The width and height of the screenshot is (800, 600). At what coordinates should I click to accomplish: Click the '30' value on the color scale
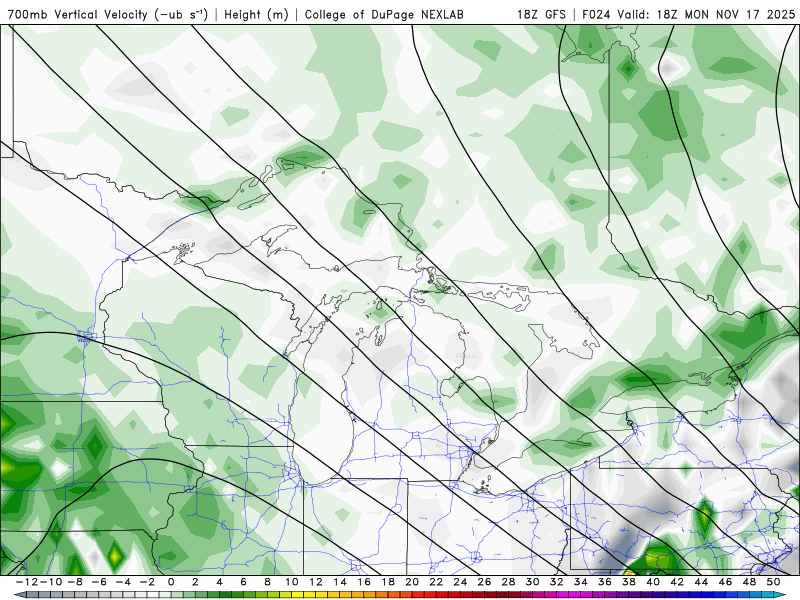click(x=533, y=582)
